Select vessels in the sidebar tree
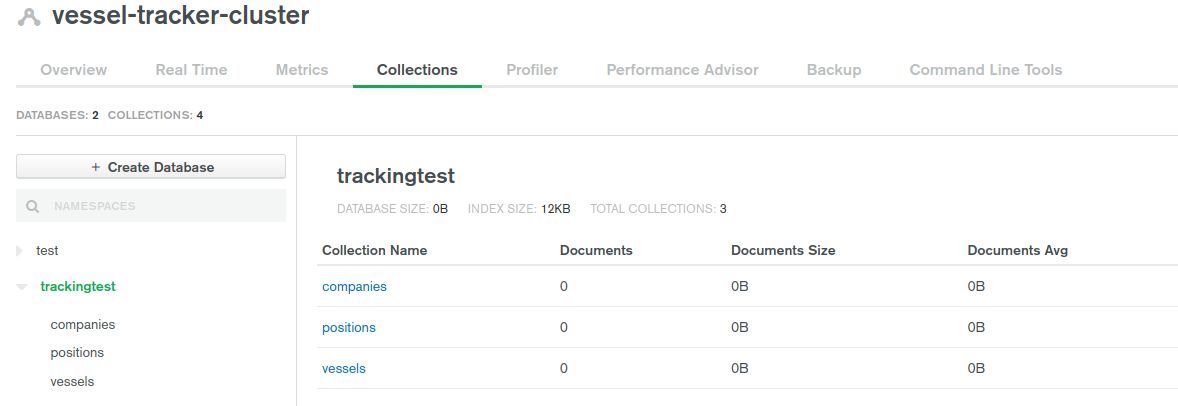 [x=72, y=381]
